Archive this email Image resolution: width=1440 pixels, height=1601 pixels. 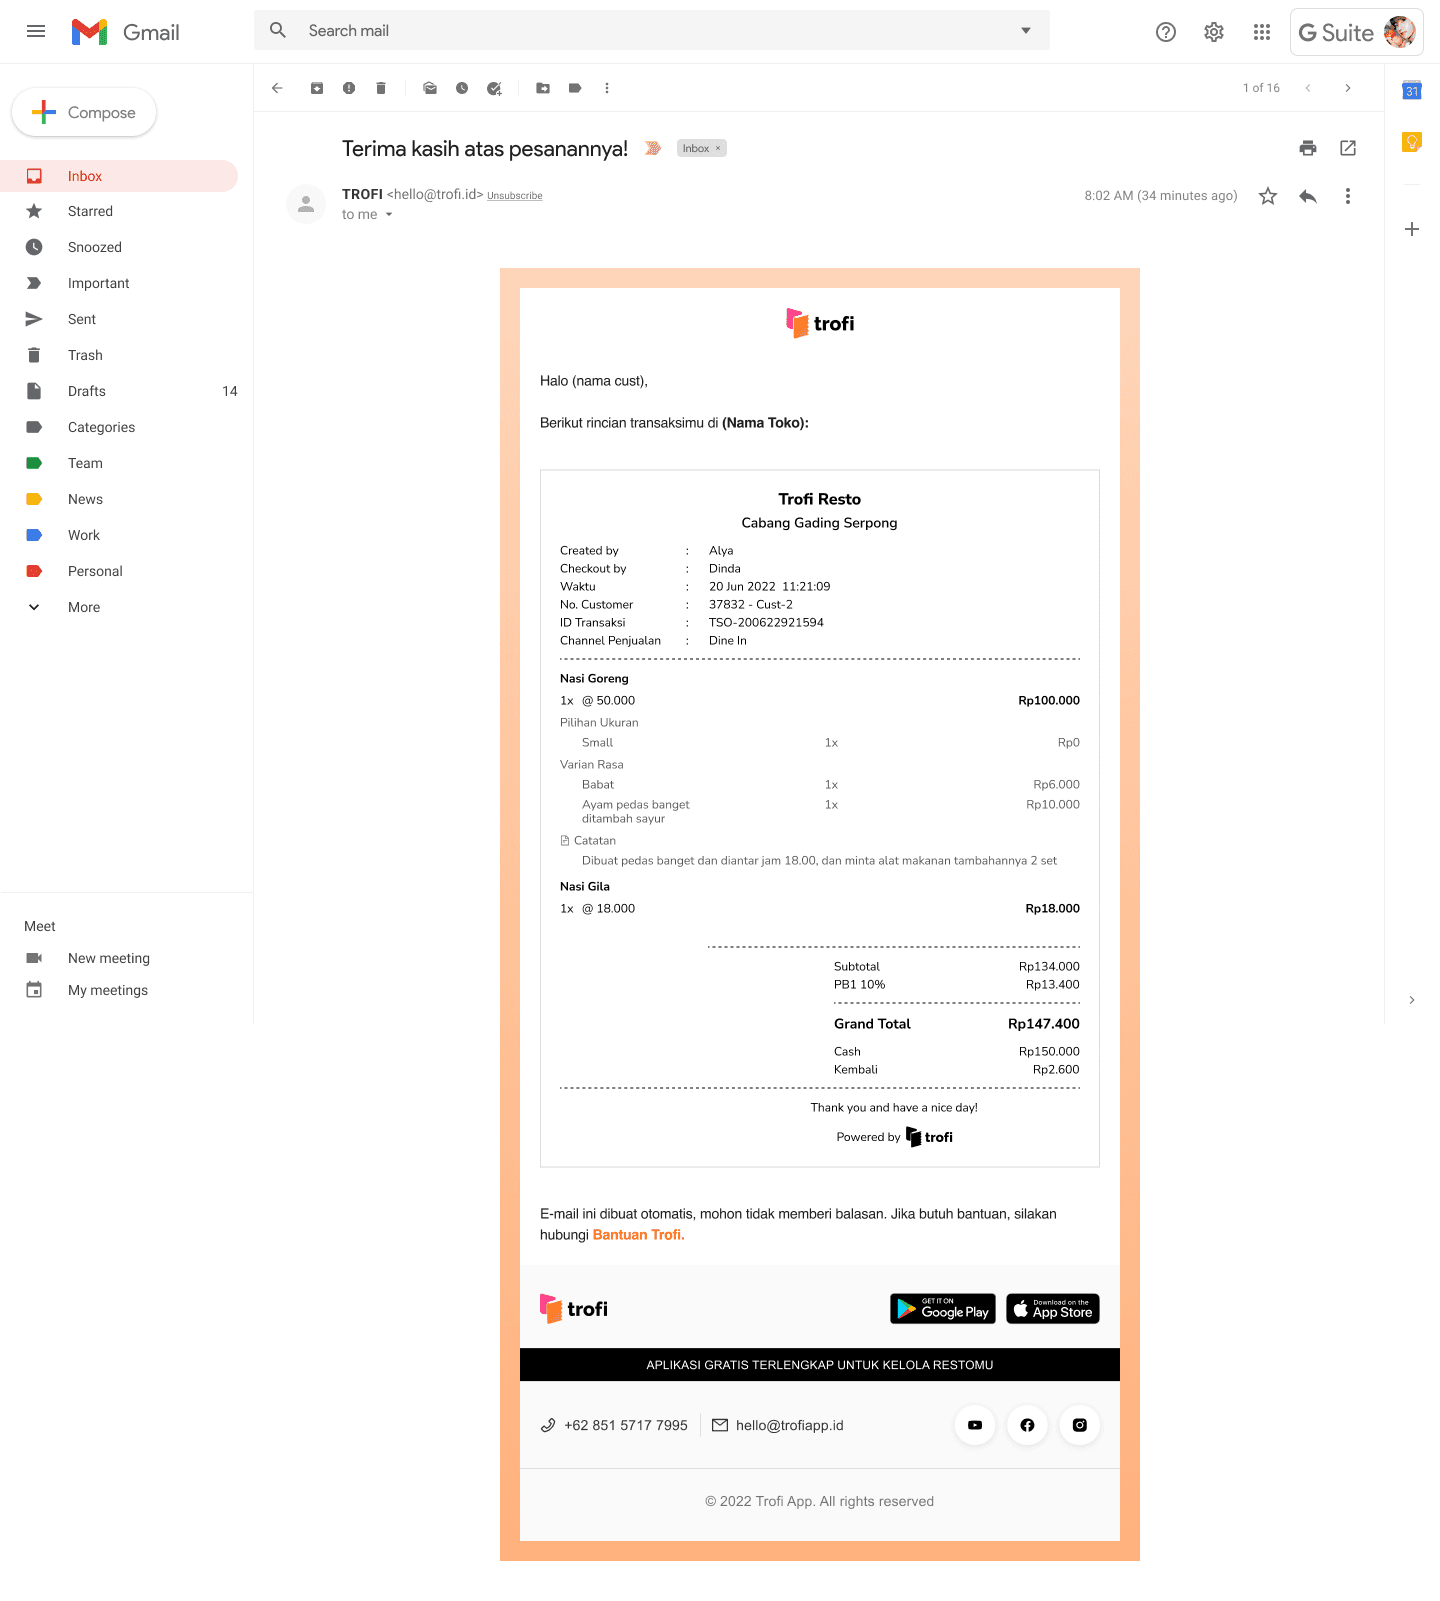(x=317, y=88)
